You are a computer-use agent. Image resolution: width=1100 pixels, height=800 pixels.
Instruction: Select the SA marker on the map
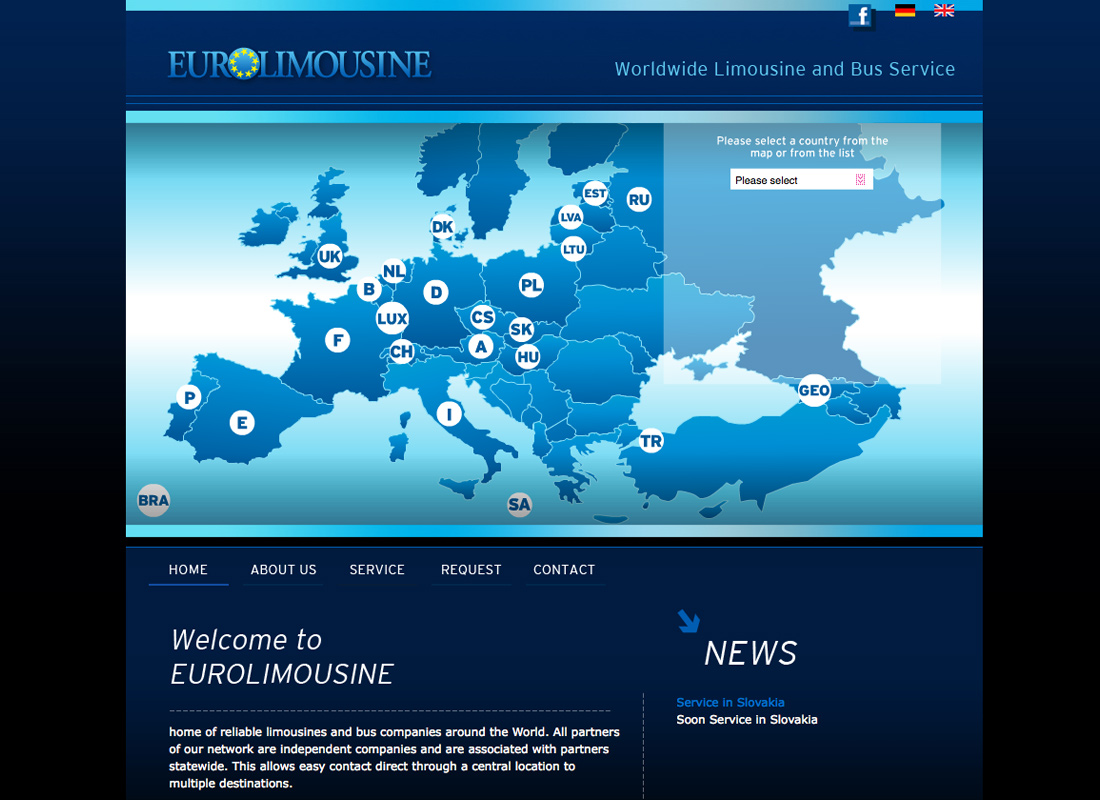(x=519, y=505)
